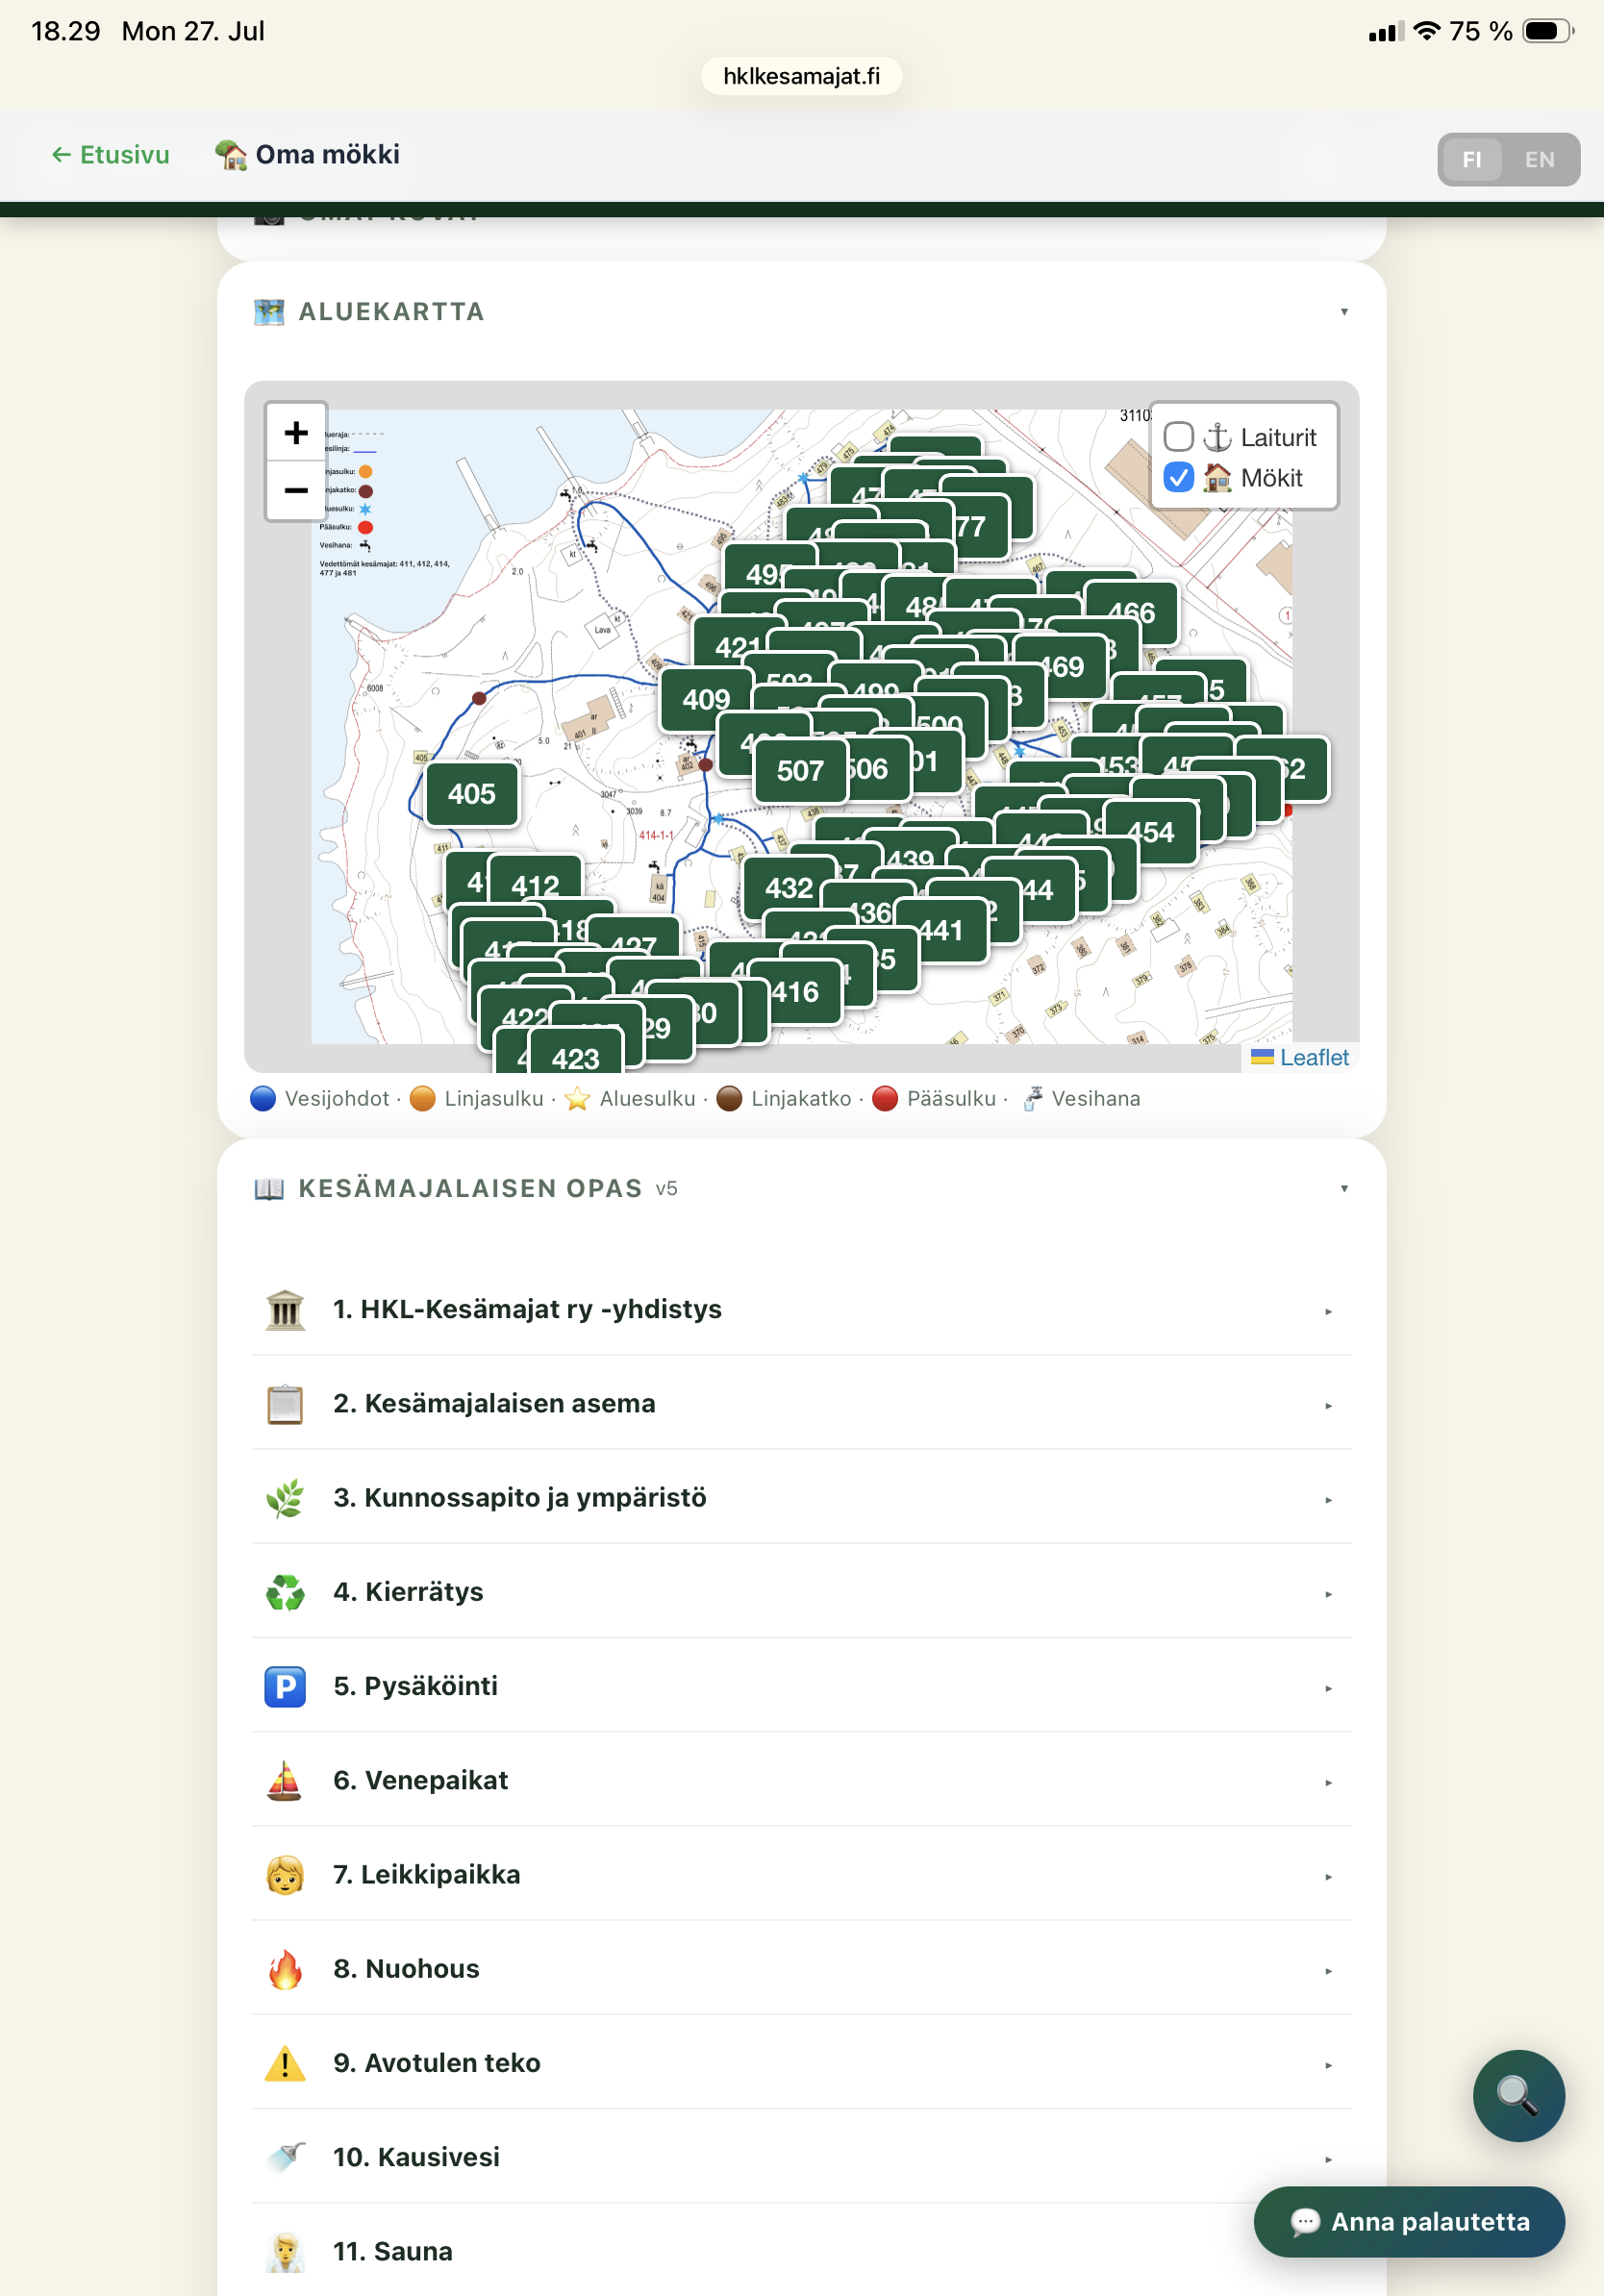Click the Oma mökki header title
This screenshot has width=1604, height=2296.
327,155
